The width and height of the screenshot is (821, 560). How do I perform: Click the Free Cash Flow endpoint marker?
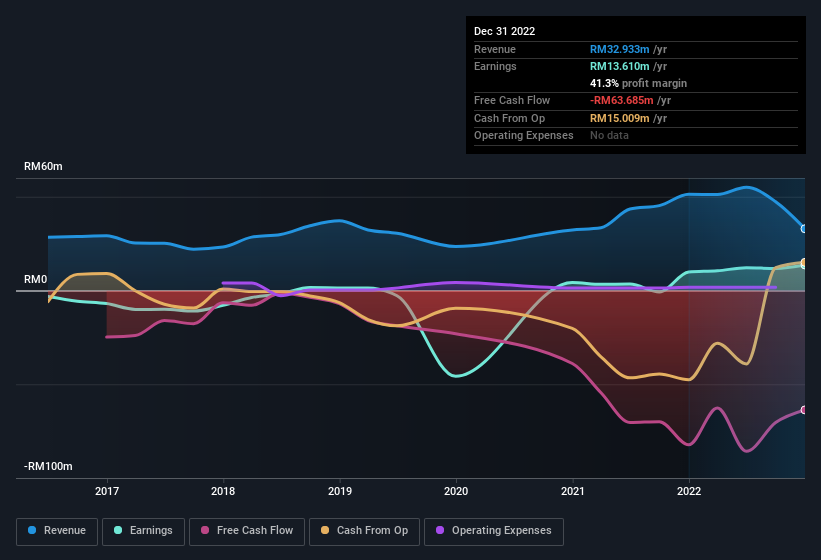(804, 410)
